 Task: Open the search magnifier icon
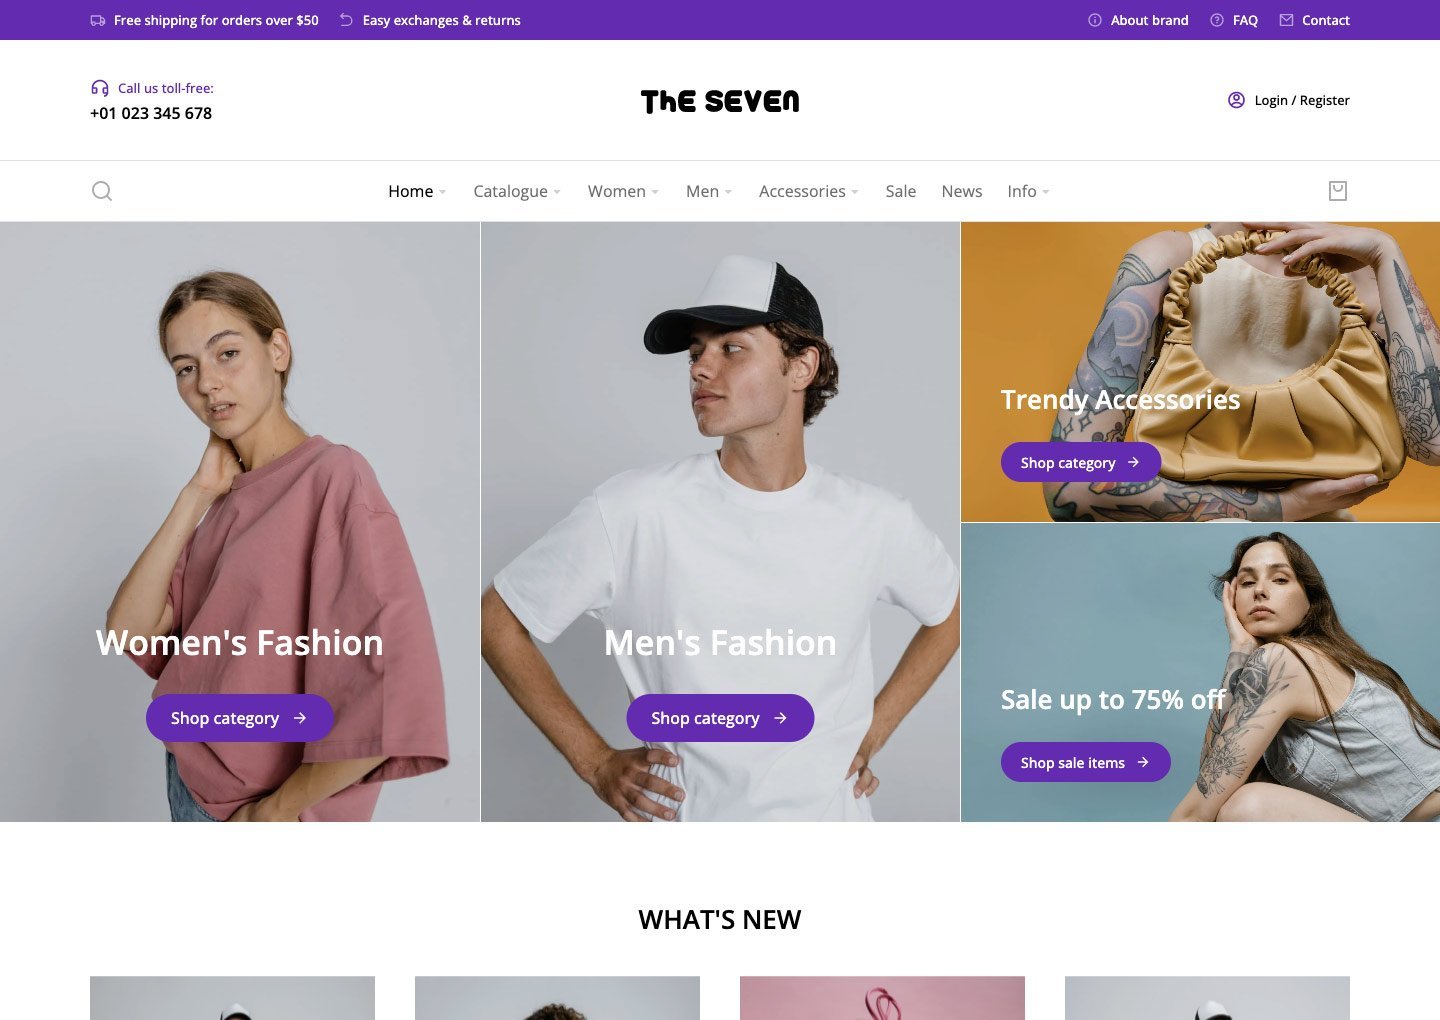(102, 191)
